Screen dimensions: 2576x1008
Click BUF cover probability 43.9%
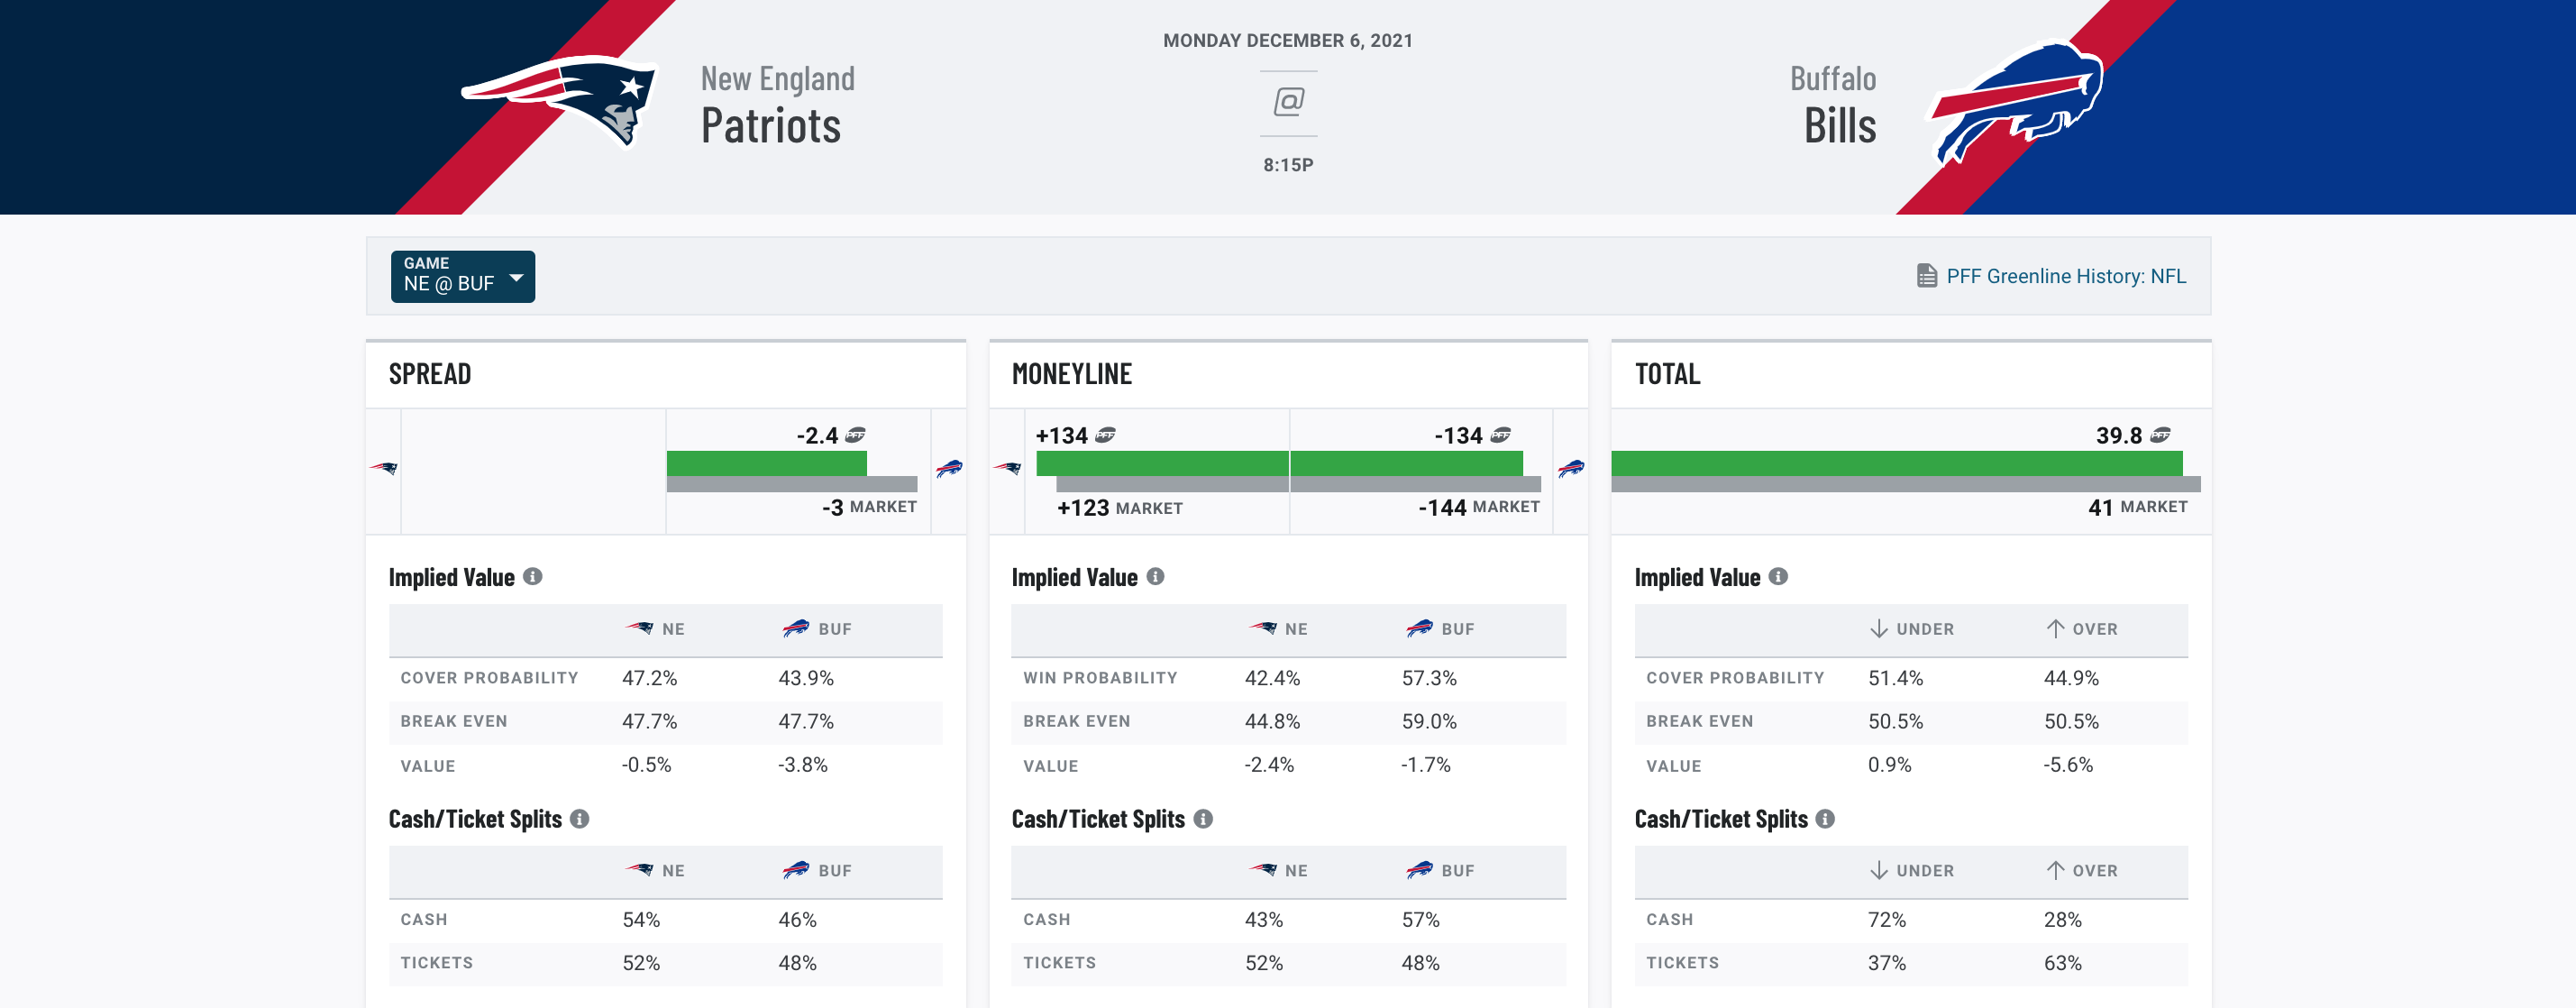[x=806, y=678]
